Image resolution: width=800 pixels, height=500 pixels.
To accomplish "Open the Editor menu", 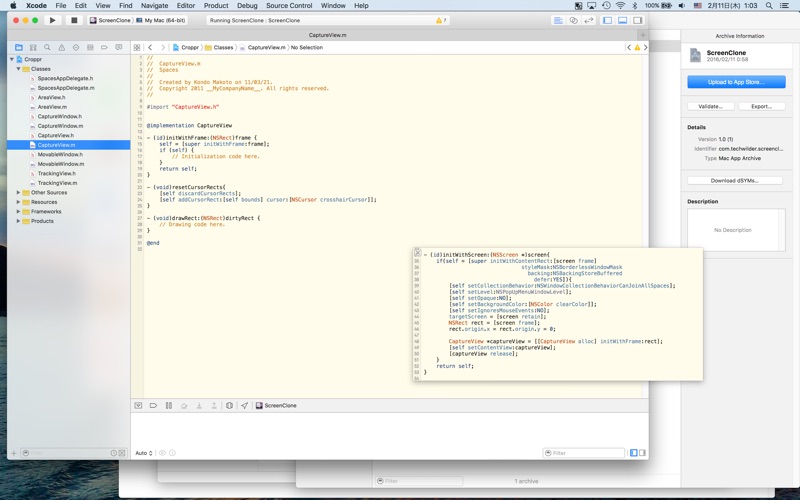I will [186, 6].
